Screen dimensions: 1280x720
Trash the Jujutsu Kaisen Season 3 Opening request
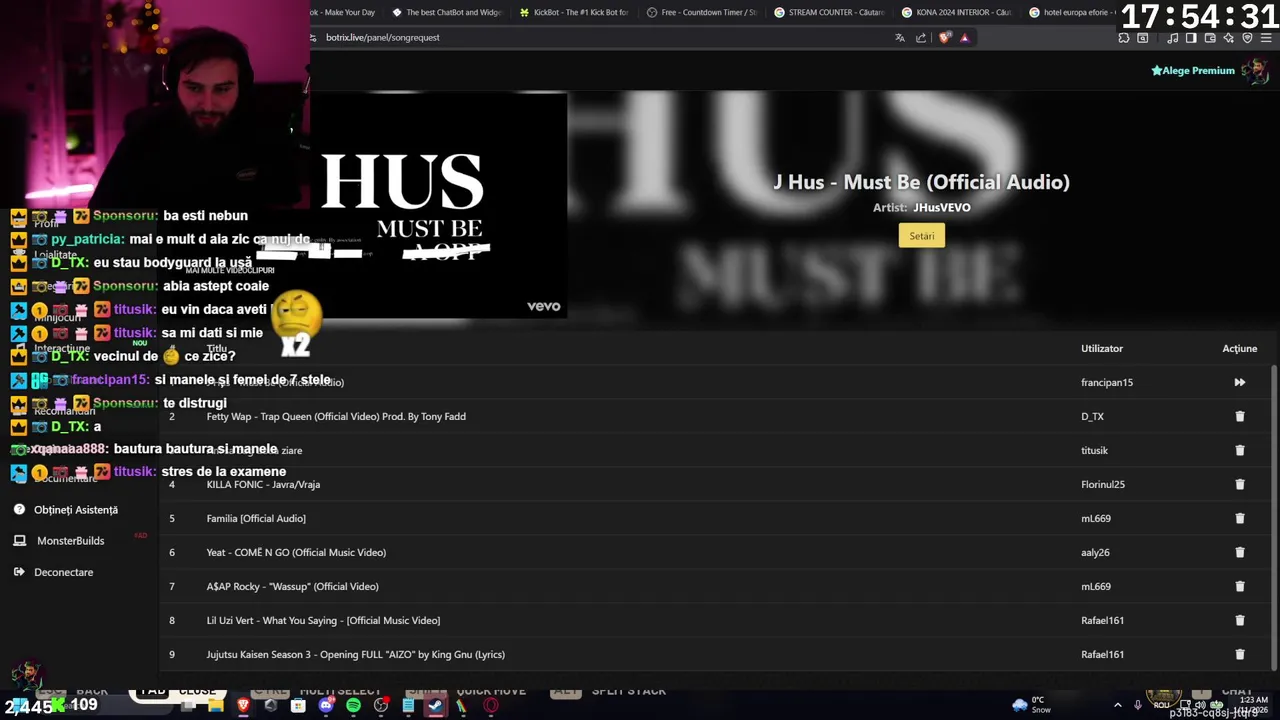tap(1239, 654)
